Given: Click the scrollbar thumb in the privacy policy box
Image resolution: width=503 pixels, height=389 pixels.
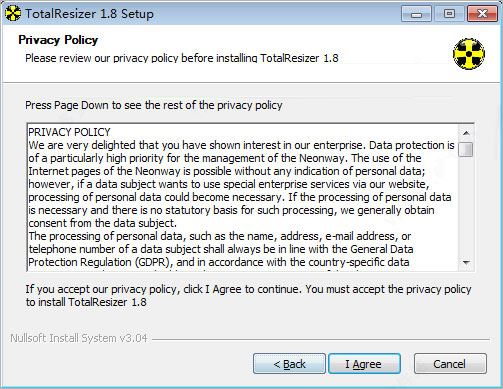Looking at the screenshot, I should pyautogui.click(x=466, y=149).
